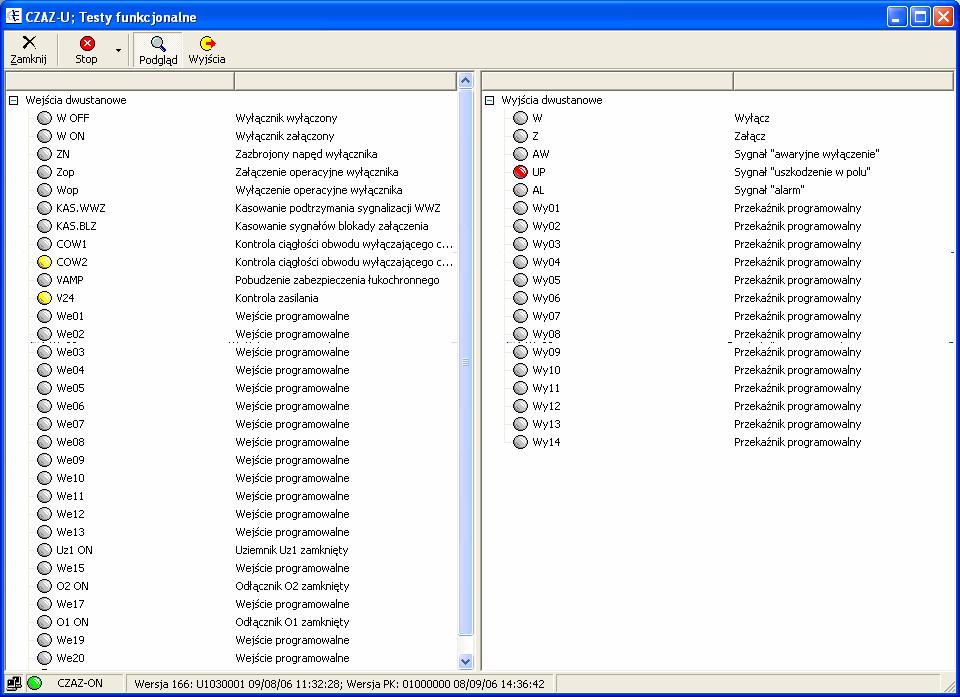Click the COW1 grey indicator icon
This screenshot has height=697, width=960.
click(44, 244)
